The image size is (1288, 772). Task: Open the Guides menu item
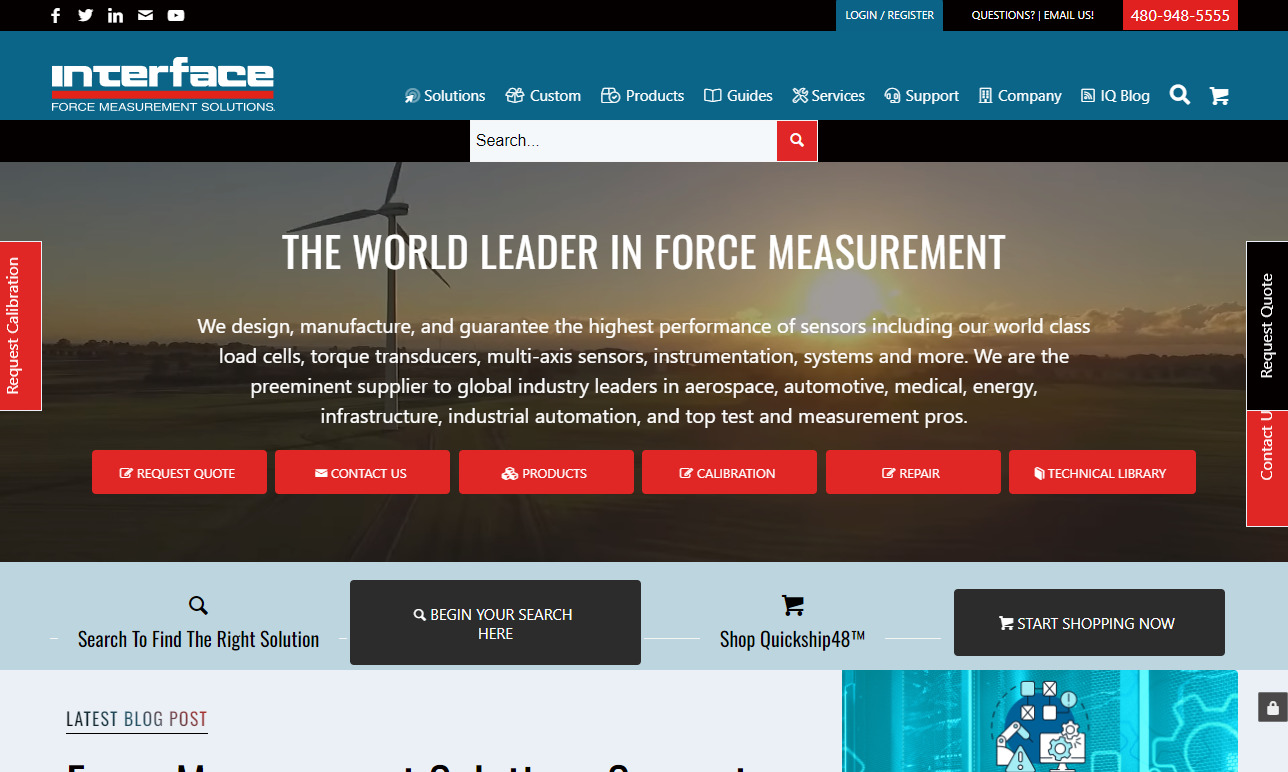(x=738, y=96)
